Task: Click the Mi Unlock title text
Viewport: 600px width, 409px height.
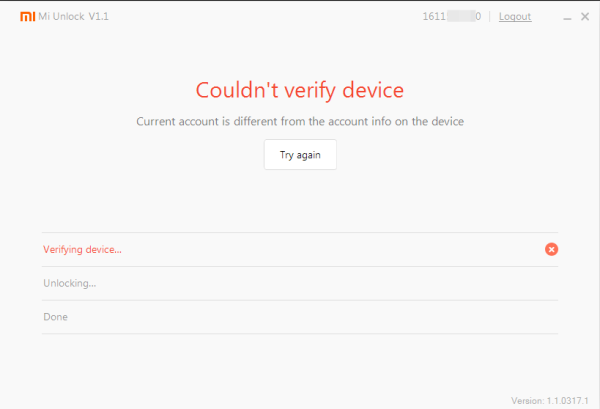Action: click(x=61, y=16)
